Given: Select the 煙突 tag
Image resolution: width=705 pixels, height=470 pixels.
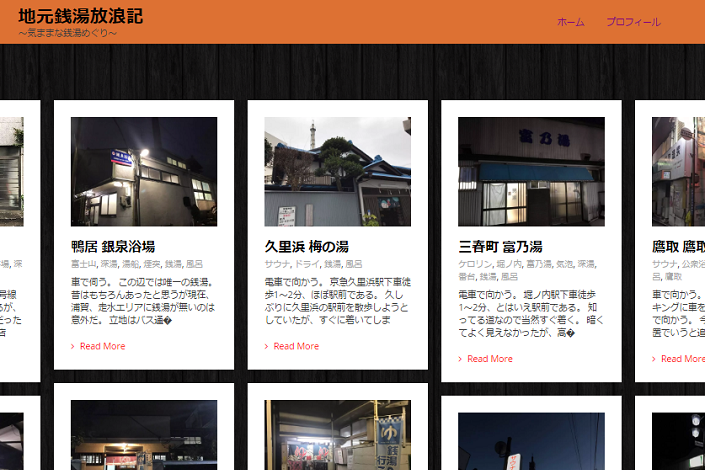Looking at the screenshot, I should click(154, 264).
